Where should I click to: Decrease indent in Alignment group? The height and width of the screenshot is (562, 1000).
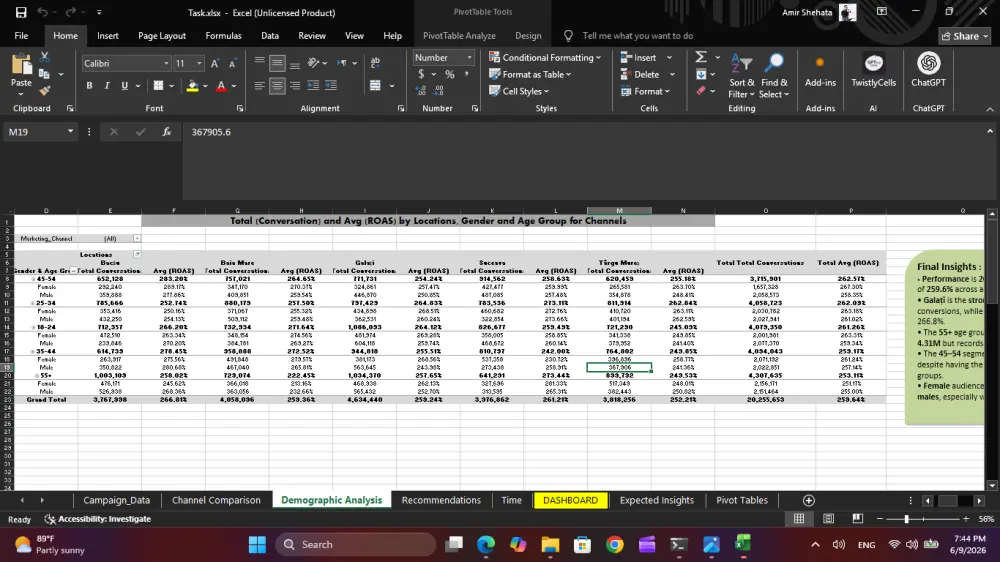point(313,85)
